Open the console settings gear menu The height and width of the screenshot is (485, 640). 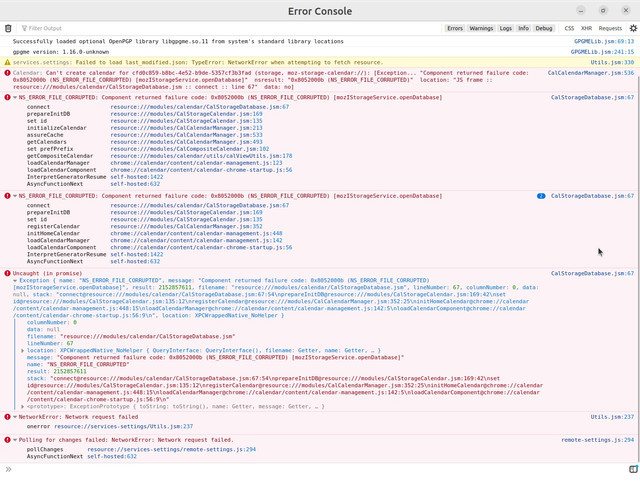[x=633, y=28]
